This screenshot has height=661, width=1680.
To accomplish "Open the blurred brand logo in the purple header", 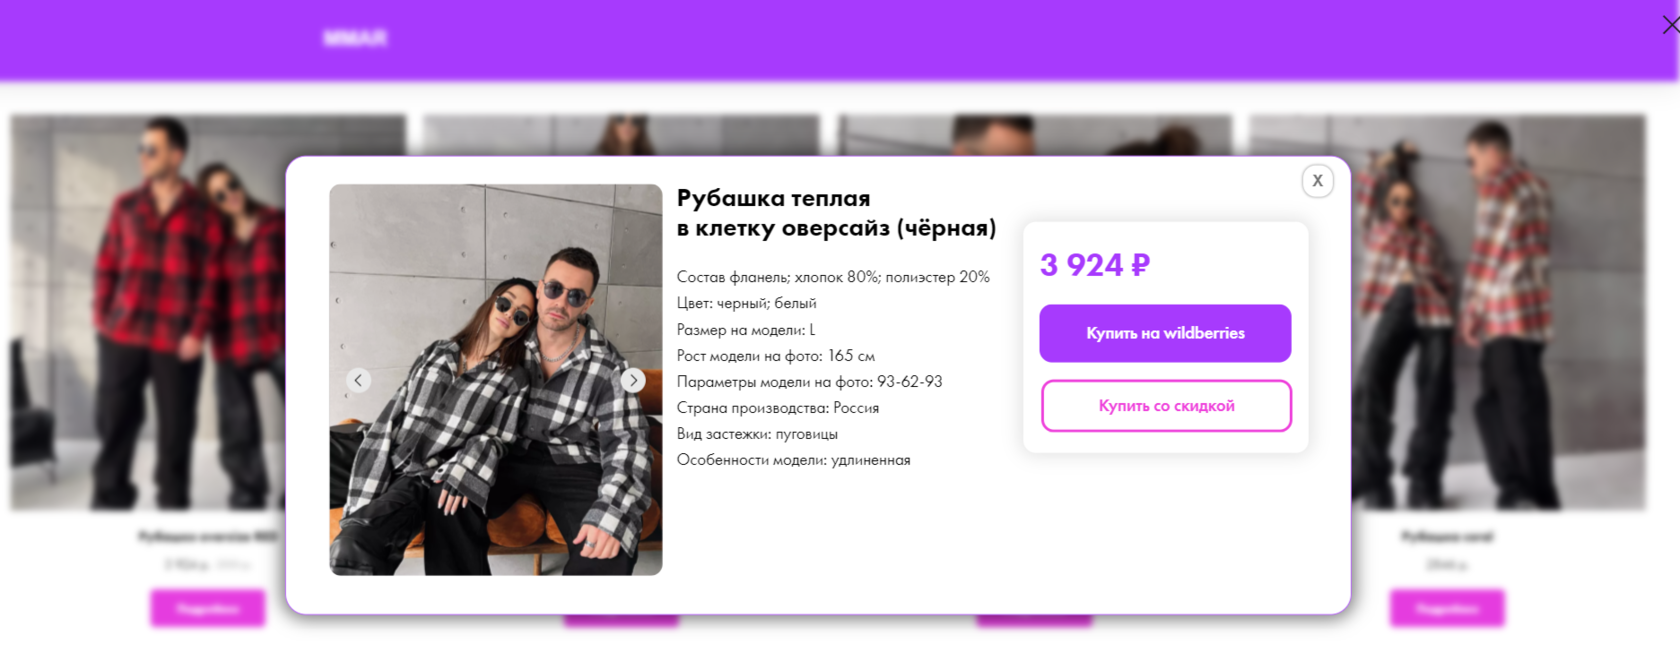I will [x=355, y=38].
